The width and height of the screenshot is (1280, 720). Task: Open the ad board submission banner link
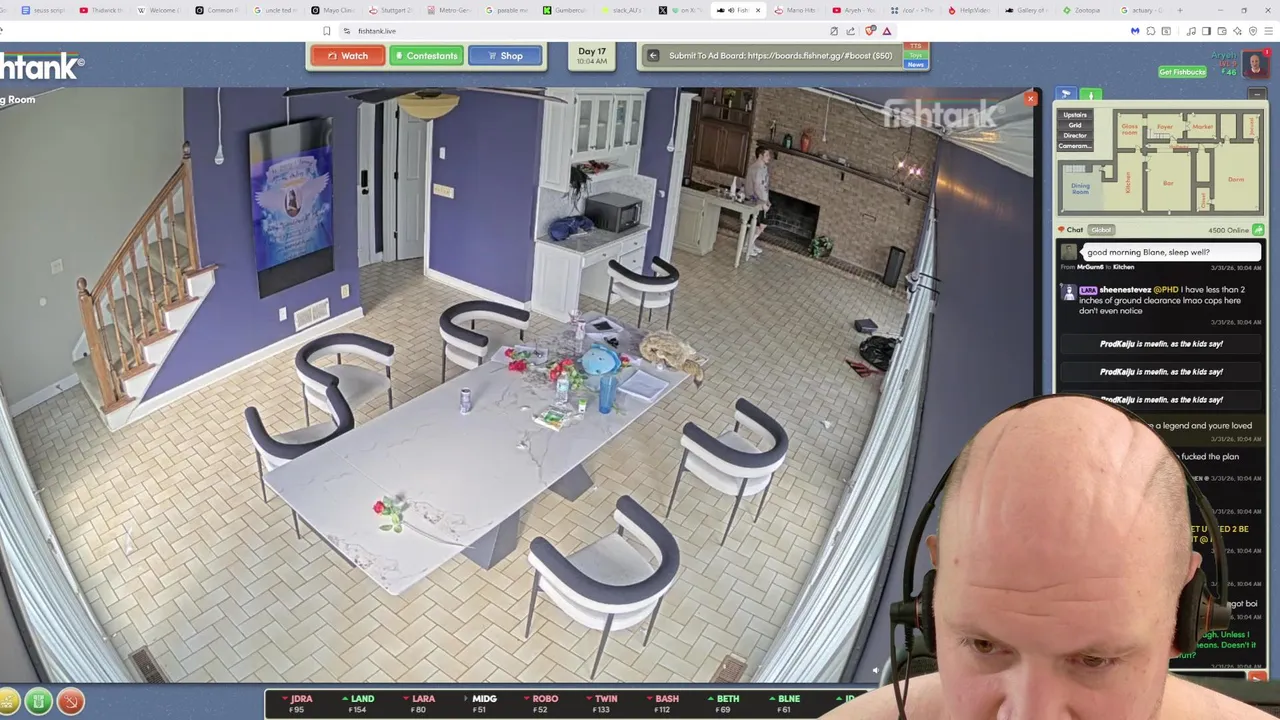click(780, 56)
